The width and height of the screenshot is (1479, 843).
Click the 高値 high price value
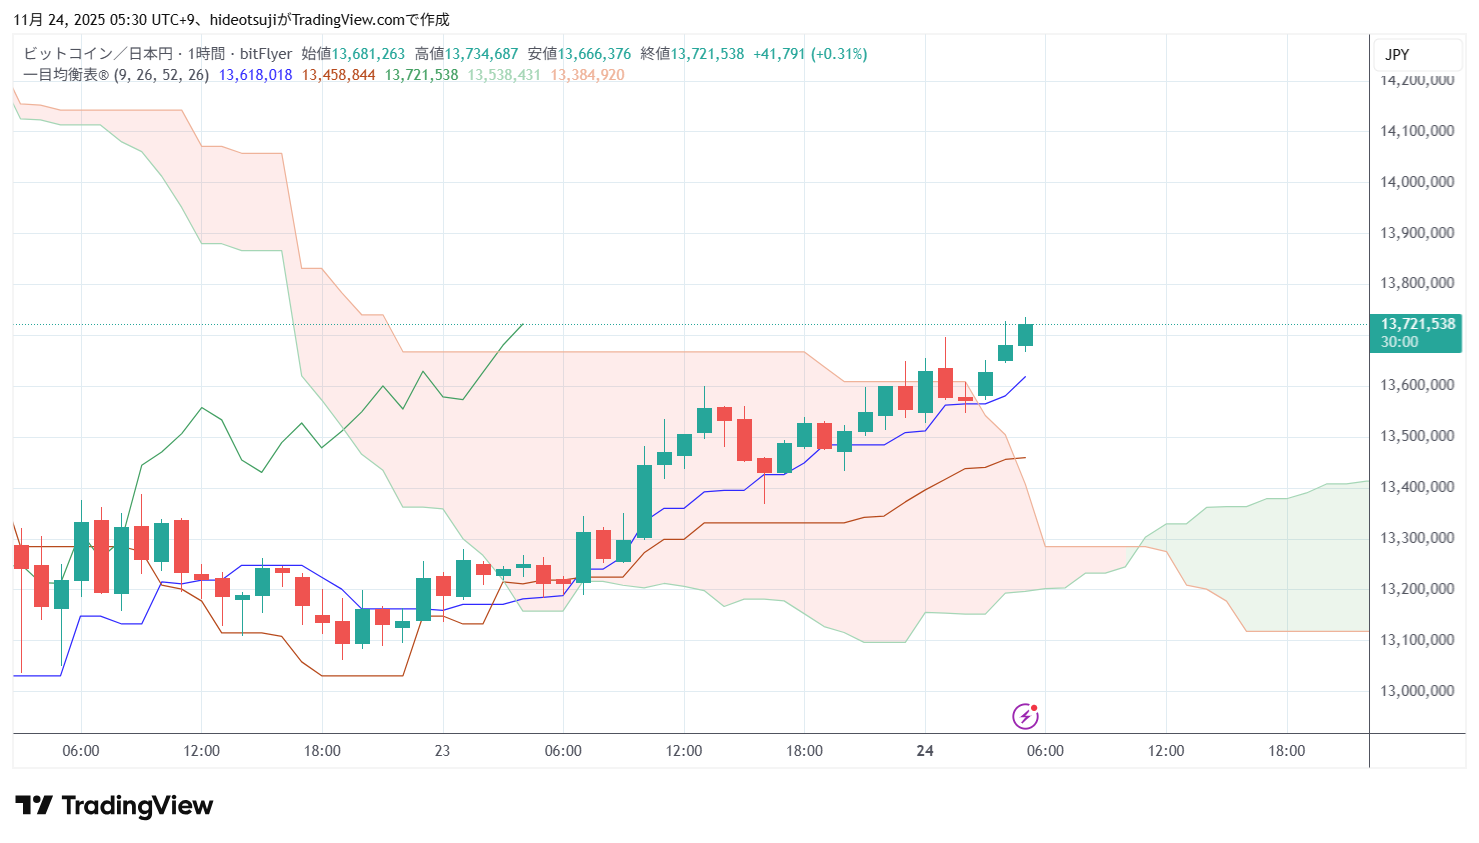click(481, 54)
